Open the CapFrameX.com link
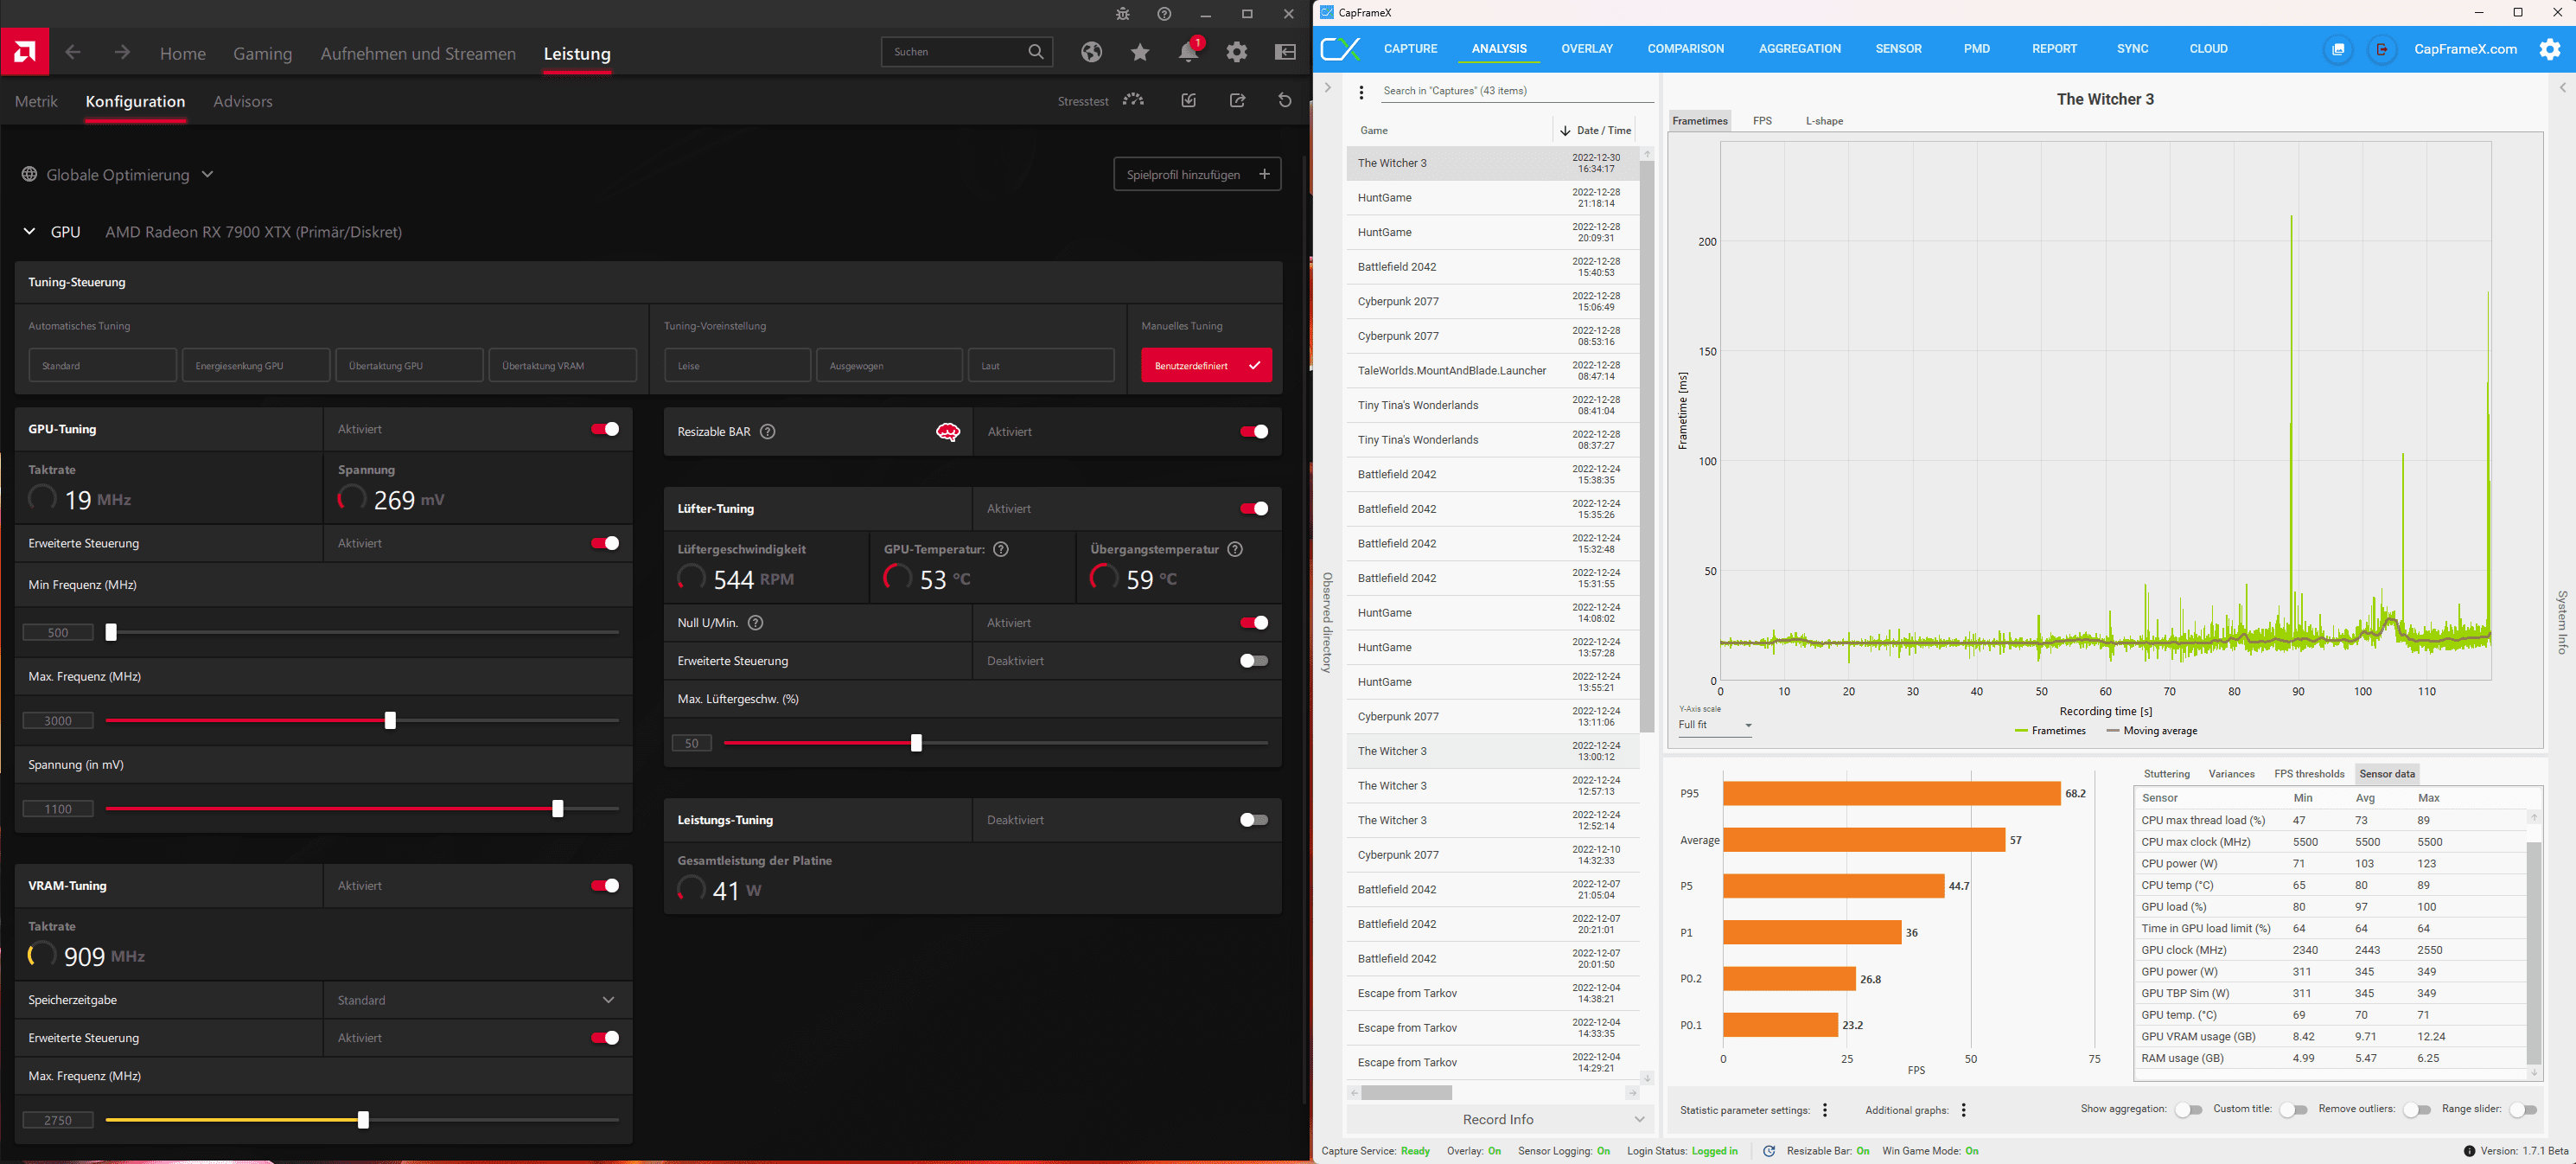The image size is (2576, 1164). [x=2465, y=49]
